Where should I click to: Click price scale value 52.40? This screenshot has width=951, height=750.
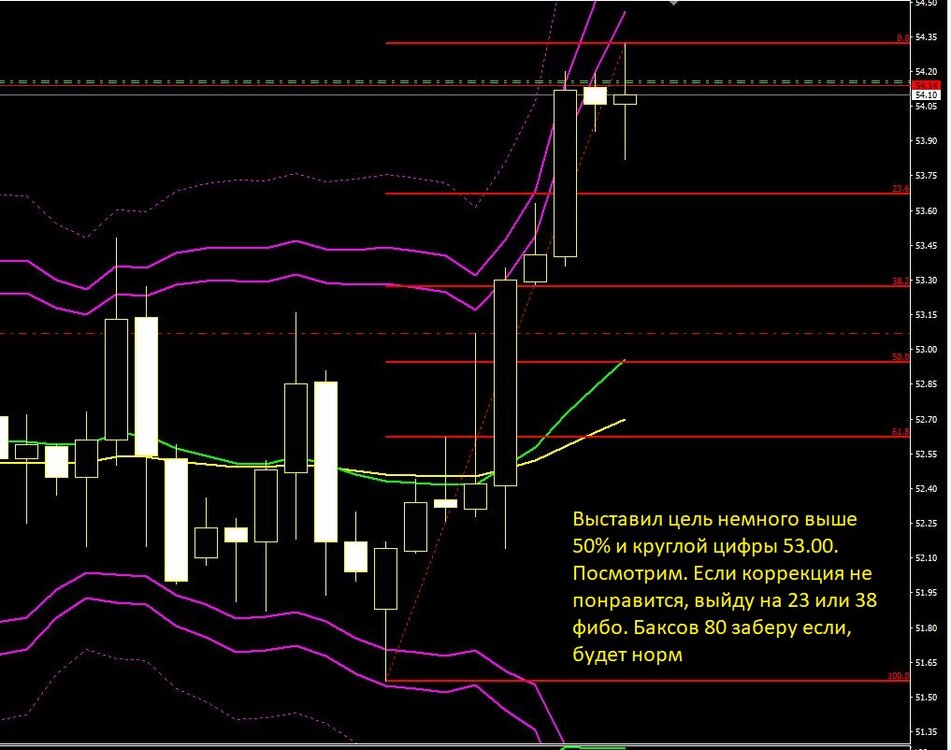point(926,489)
